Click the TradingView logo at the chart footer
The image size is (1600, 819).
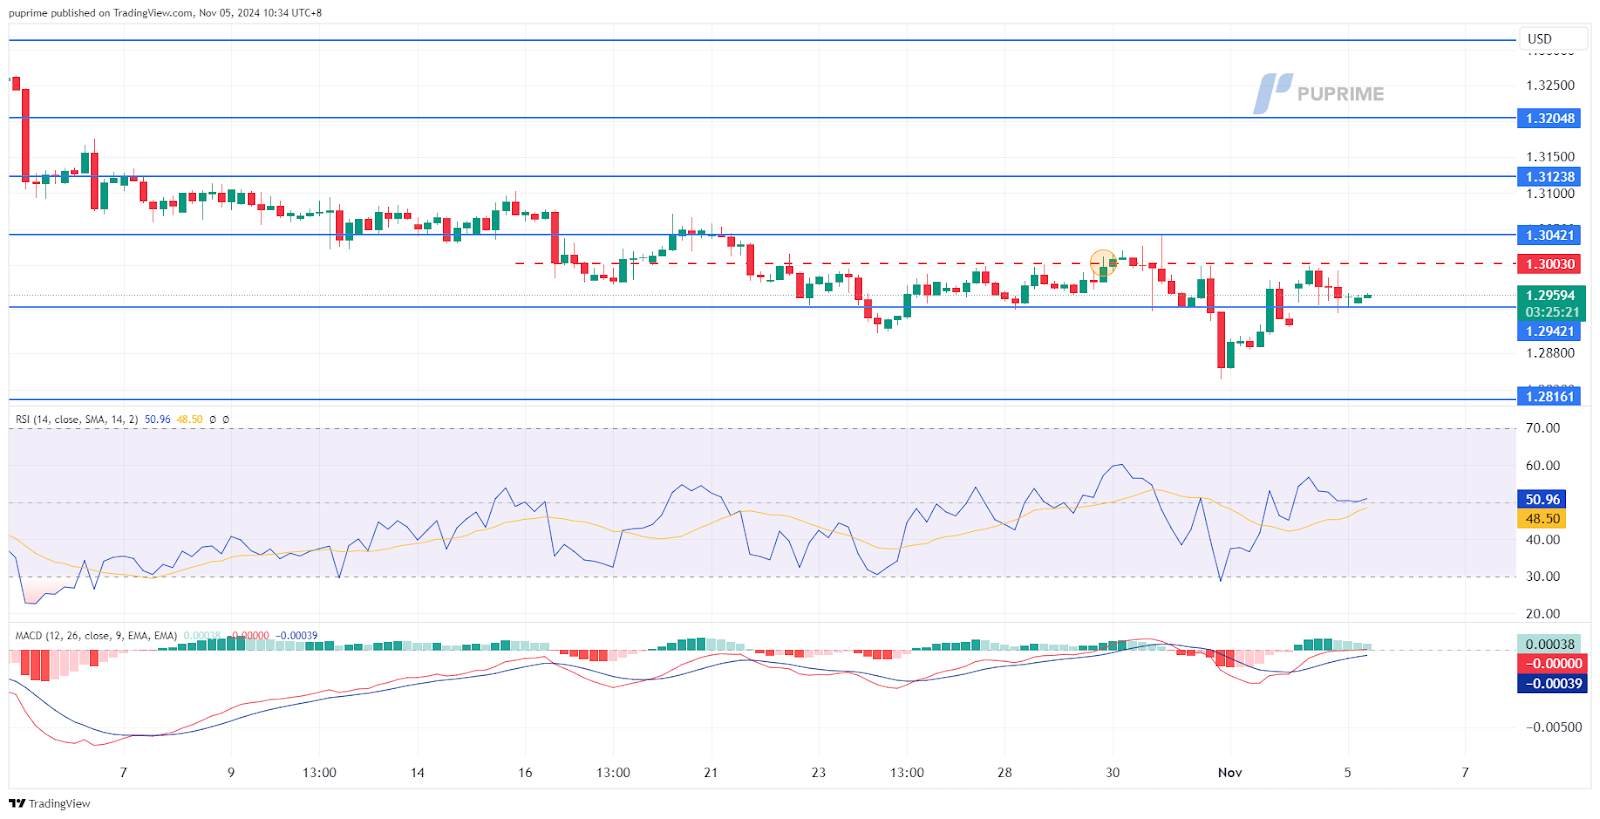pos(50,803)
